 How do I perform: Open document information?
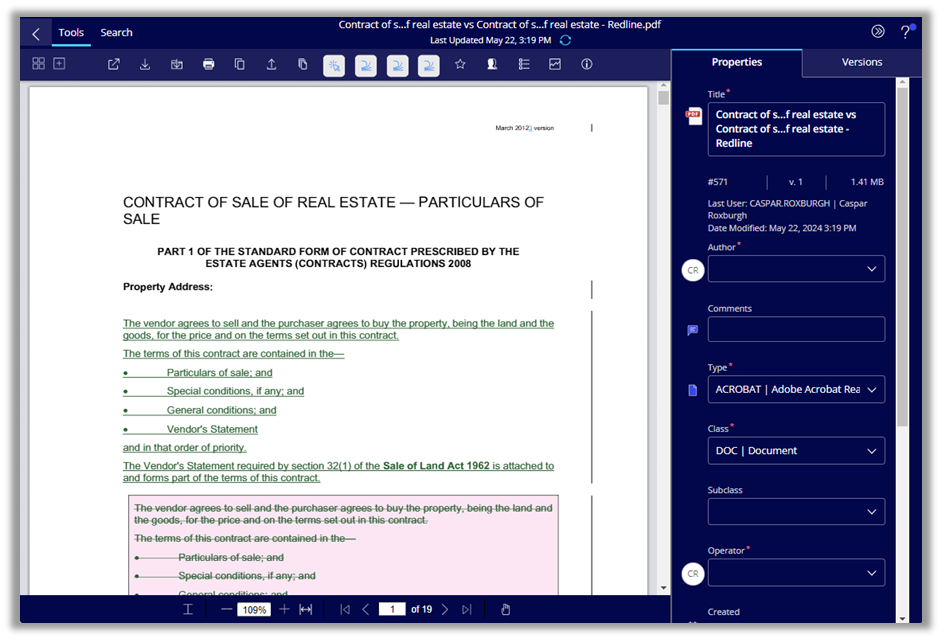click(x=587, y=63)
